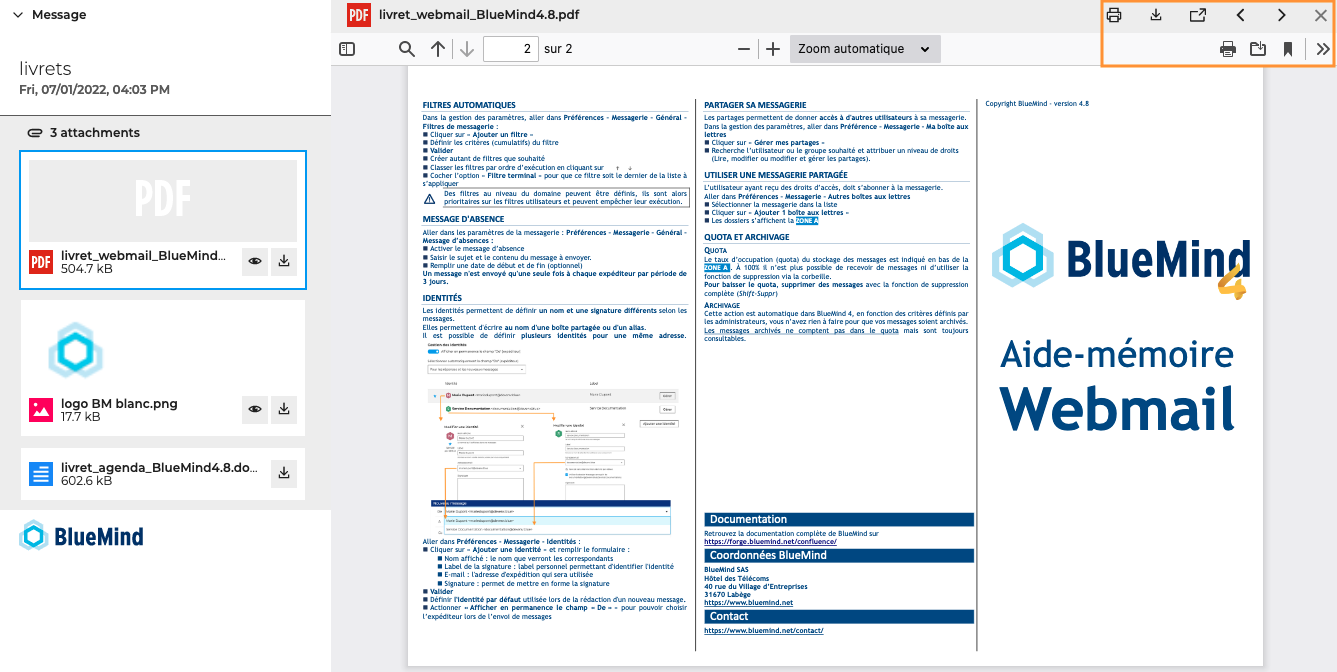Print the file using top header printer icon

click(x=1114, y=15)
